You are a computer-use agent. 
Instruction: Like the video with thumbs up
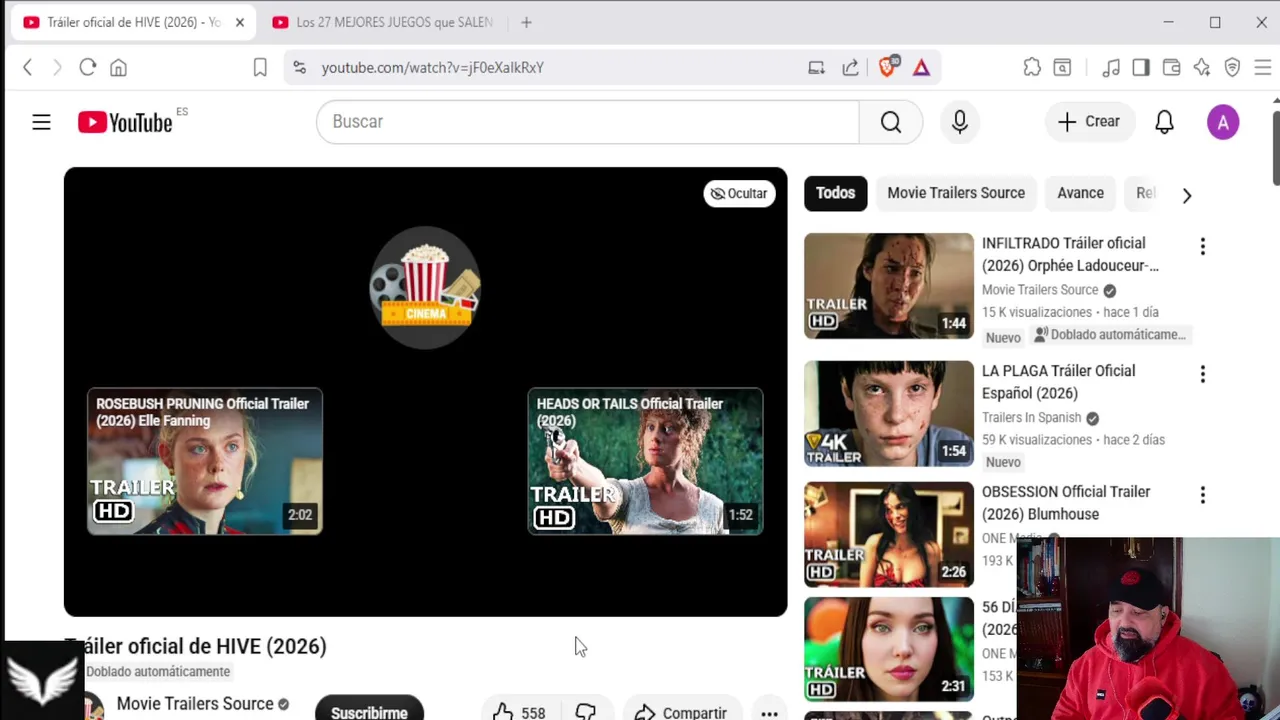tap(519, 712)
